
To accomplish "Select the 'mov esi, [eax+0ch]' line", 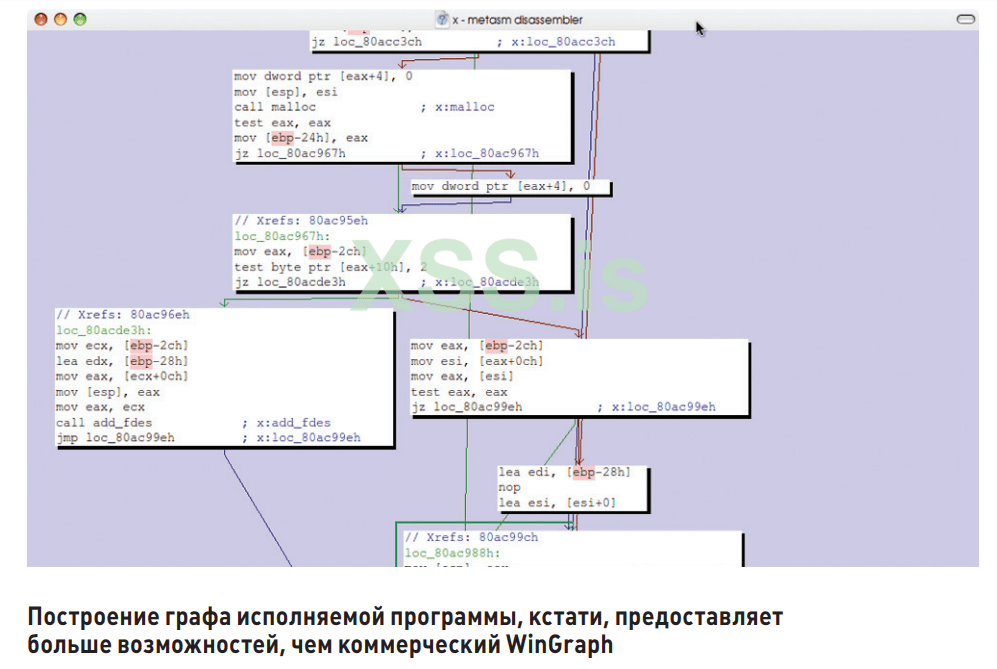I will click(477, 361).
